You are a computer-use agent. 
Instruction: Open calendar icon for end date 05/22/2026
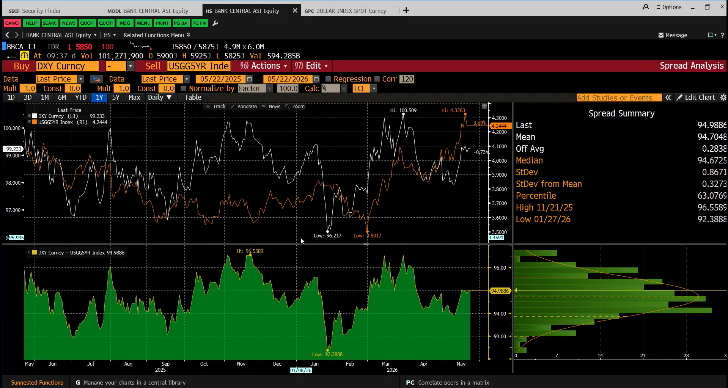point(316,79)
